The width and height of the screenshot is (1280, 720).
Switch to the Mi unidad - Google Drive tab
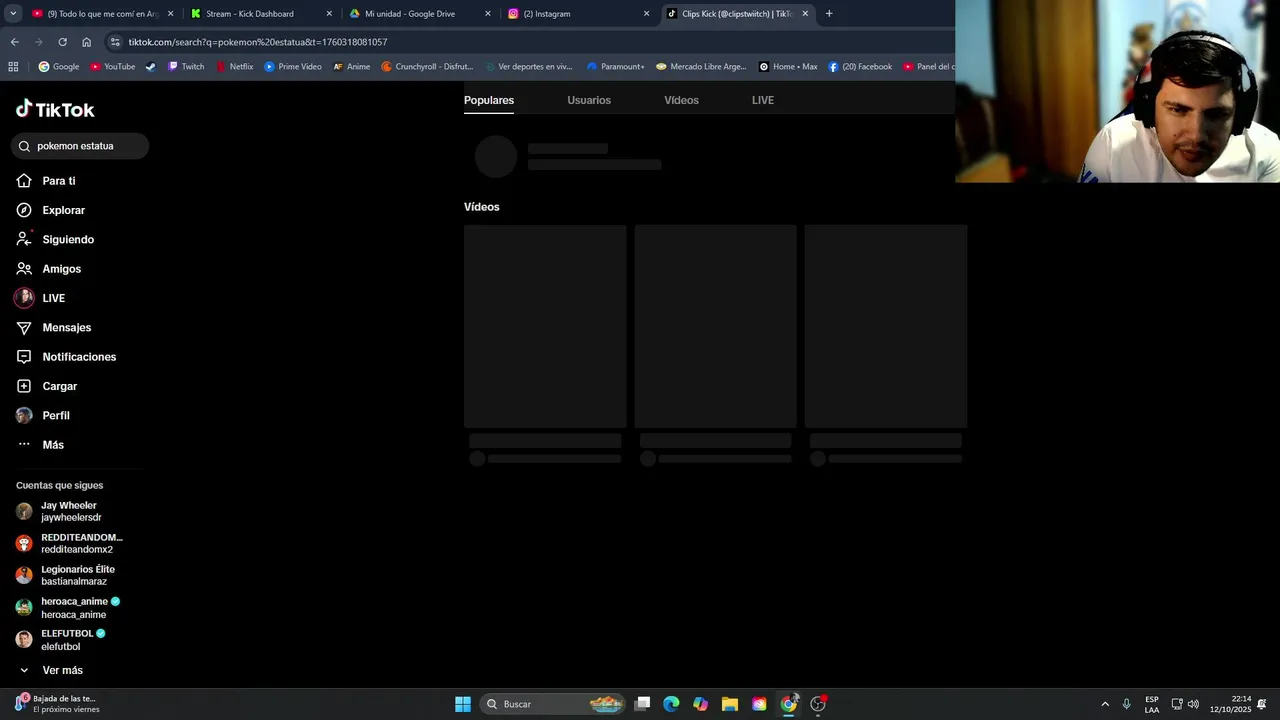[420, 14]
